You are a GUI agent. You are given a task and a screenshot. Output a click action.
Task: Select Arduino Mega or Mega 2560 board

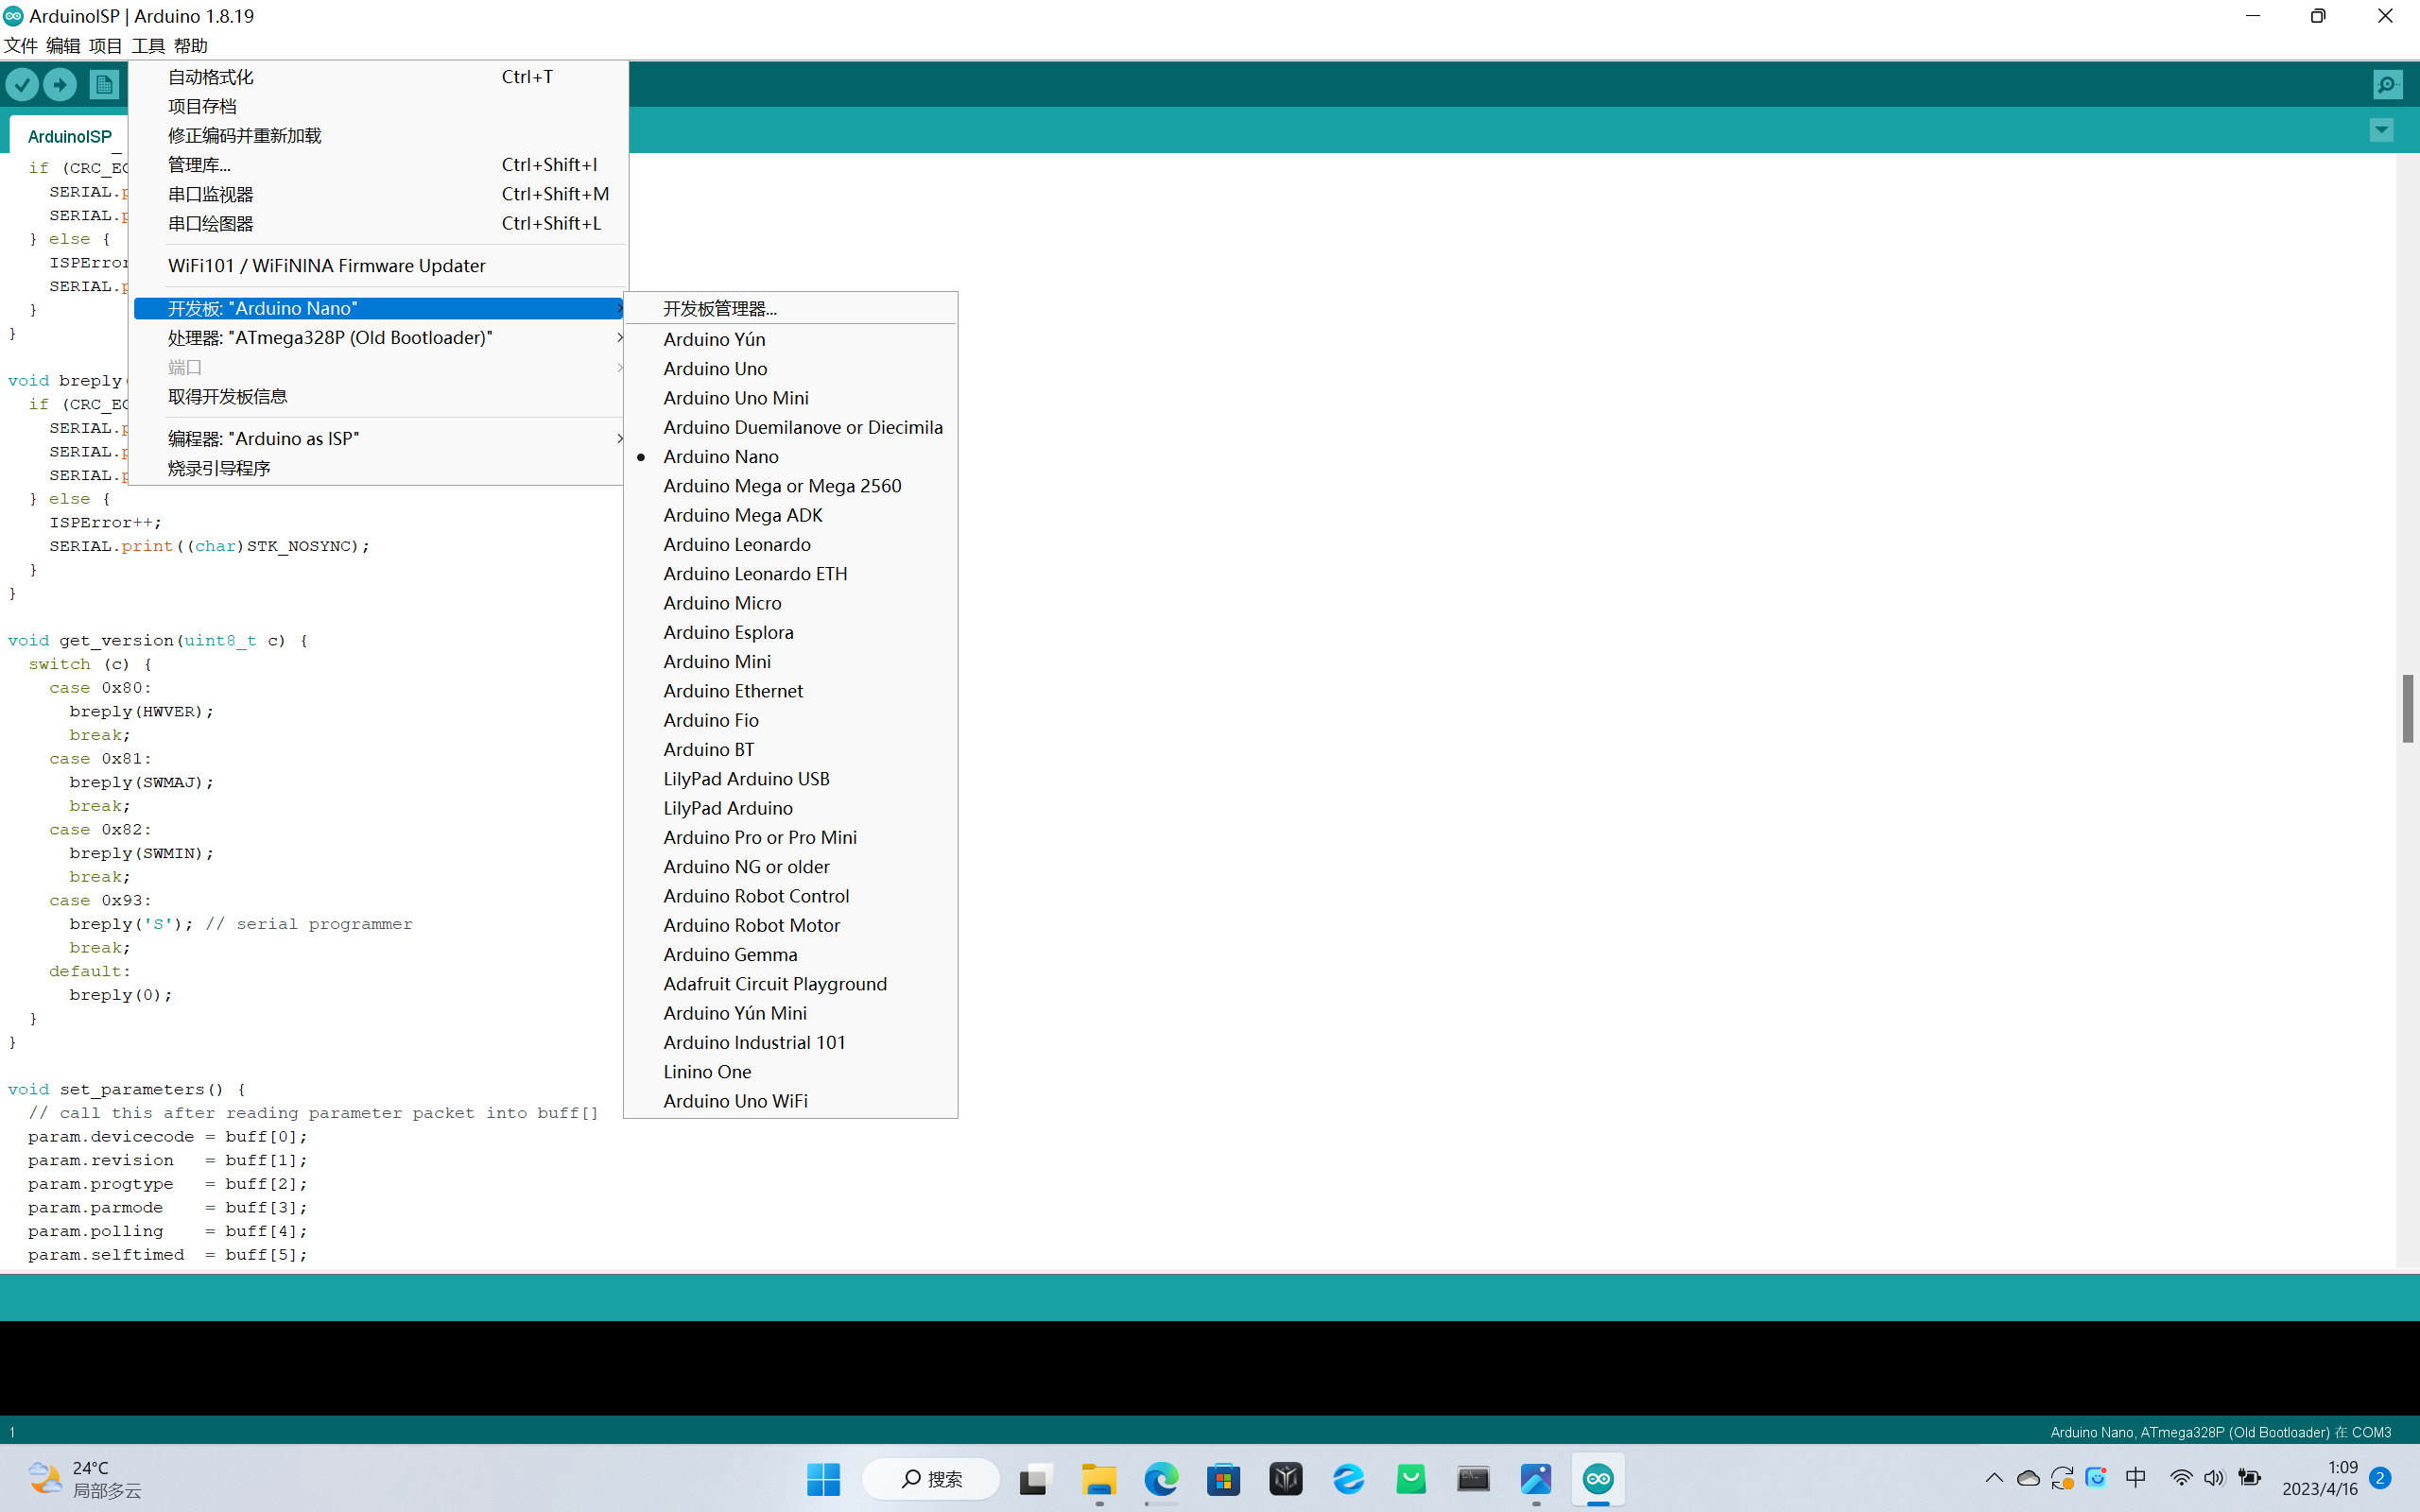click(x=790, y=486)
